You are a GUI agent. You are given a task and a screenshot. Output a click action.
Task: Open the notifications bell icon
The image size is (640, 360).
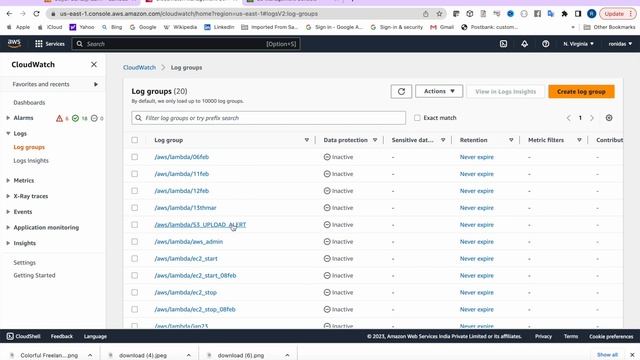(524, 44)
